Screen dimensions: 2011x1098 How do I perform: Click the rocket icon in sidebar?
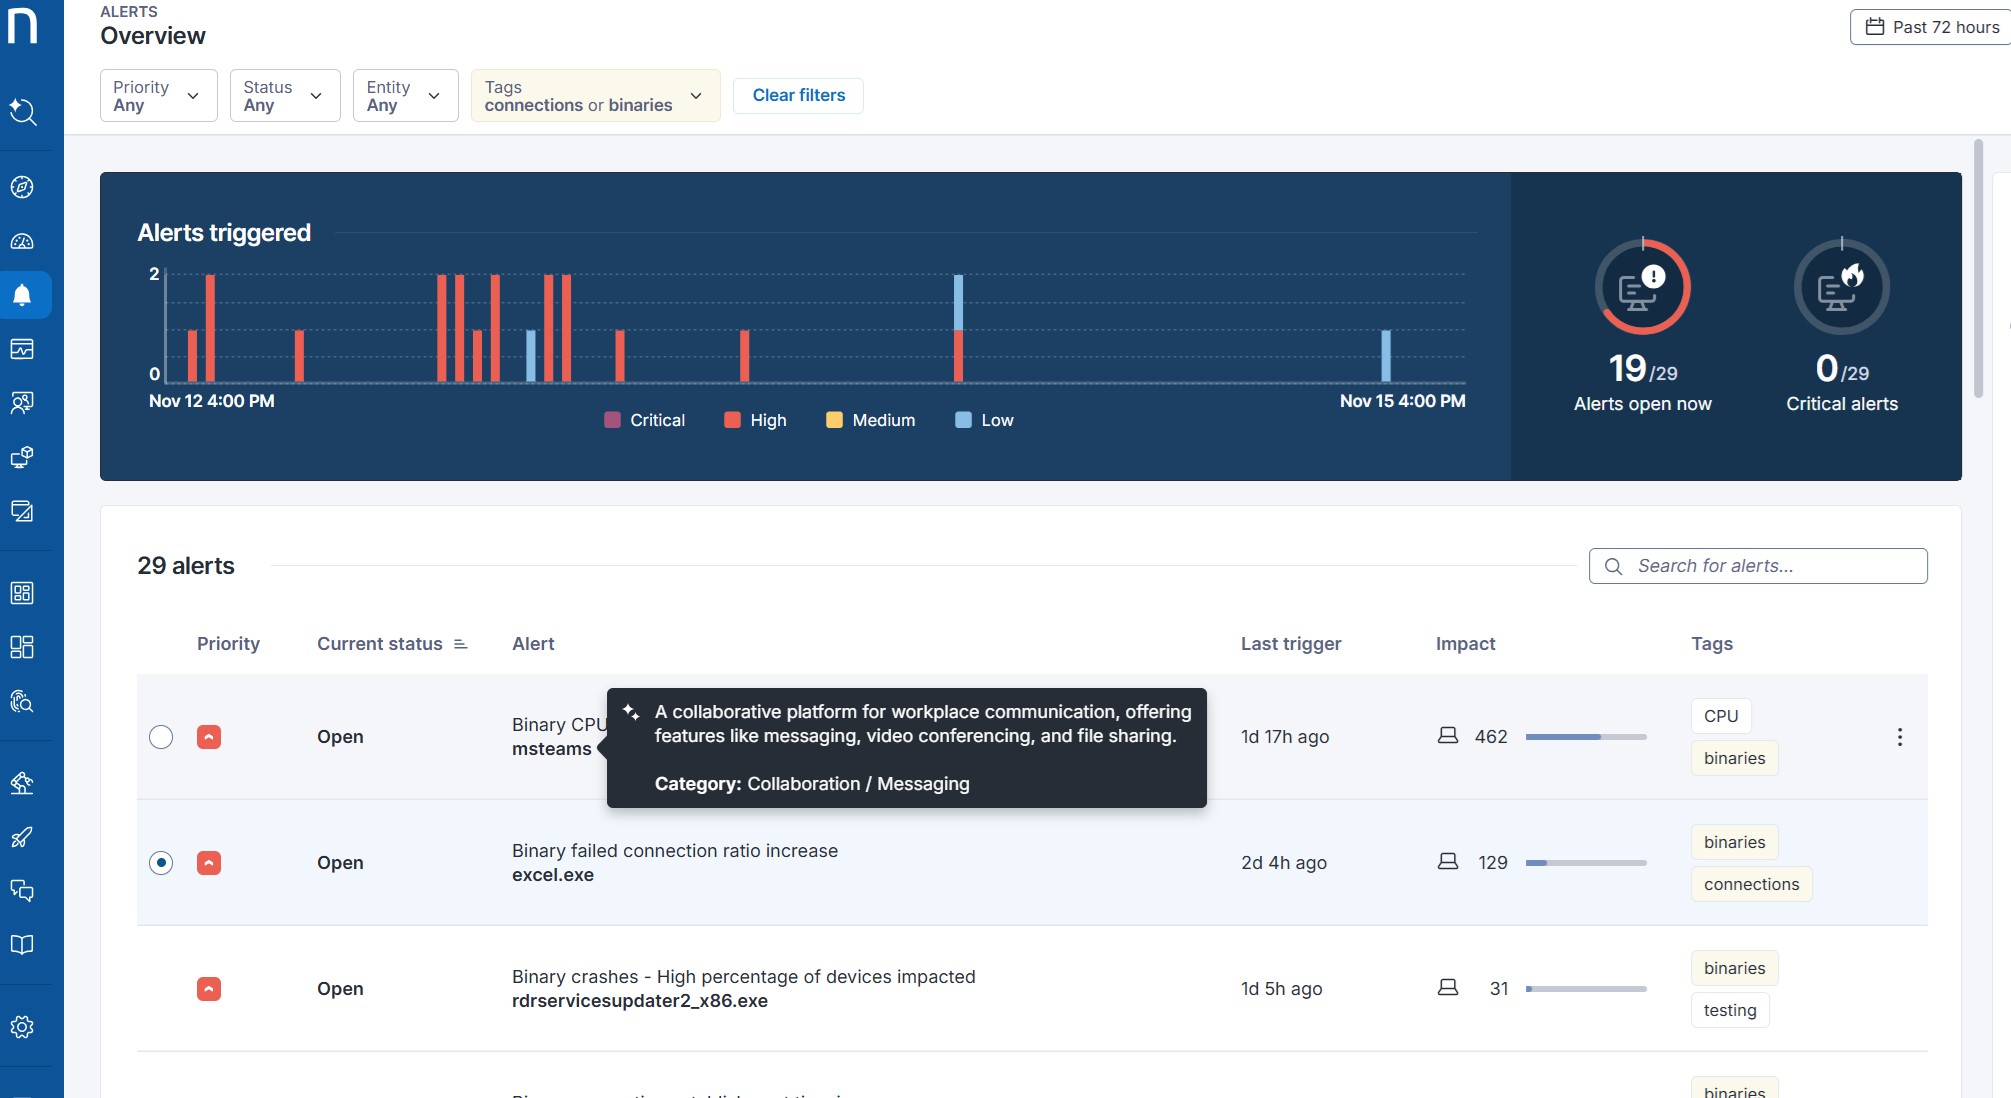[x=22, y=837]
